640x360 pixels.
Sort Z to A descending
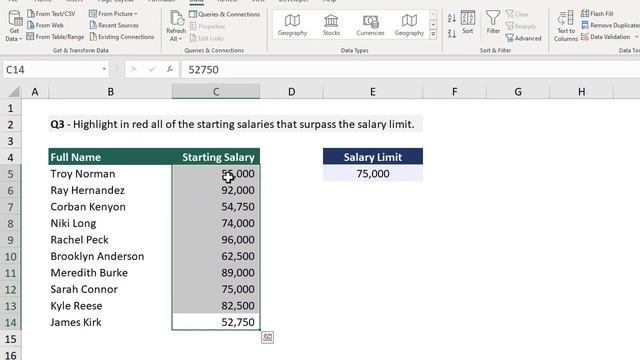[451, 33]
